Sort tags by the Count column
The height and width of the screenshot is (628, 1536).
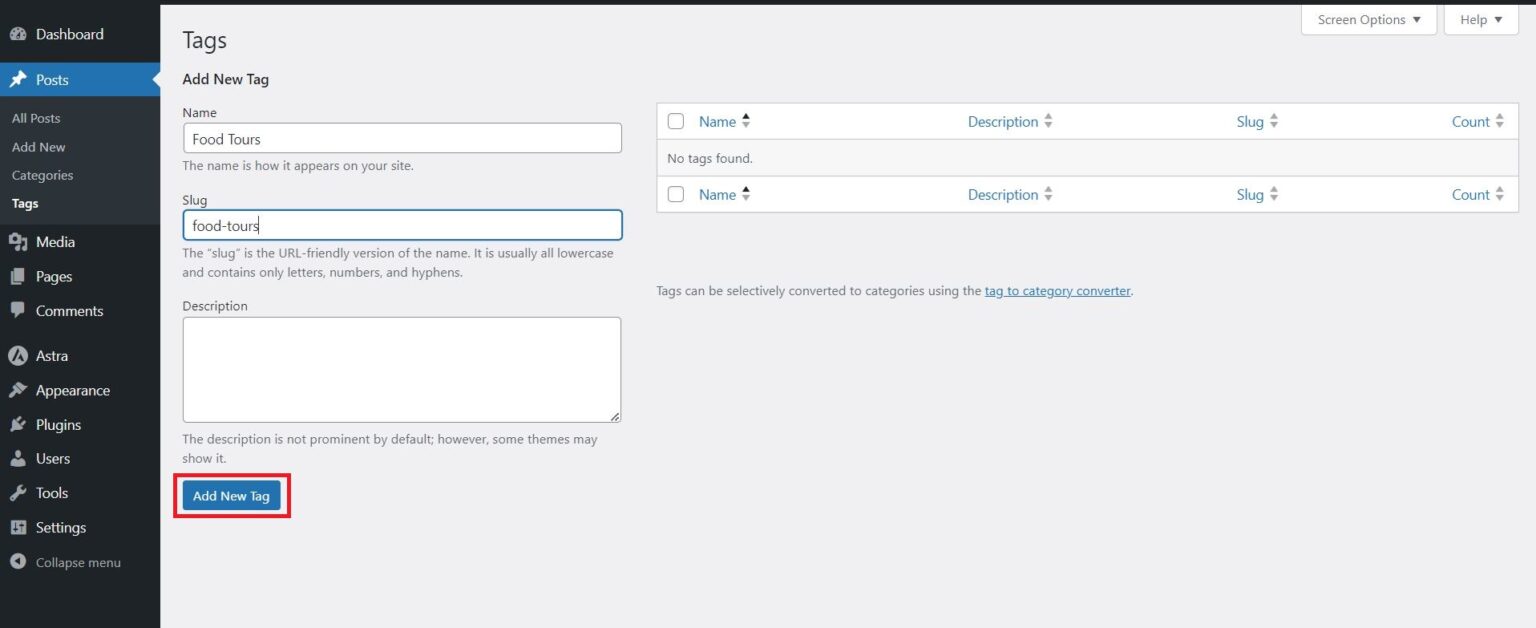point(1471,120)
